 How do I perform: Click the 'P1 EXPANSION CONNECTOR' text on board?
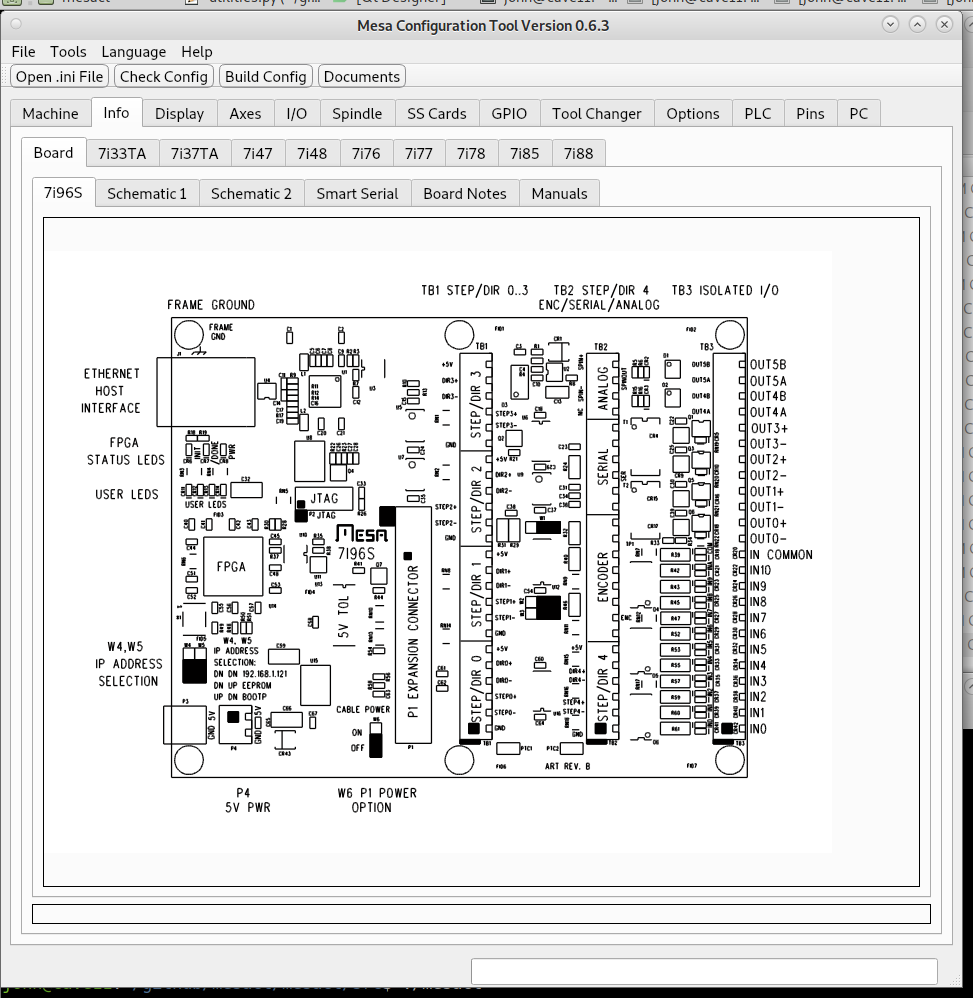point(413,642)
